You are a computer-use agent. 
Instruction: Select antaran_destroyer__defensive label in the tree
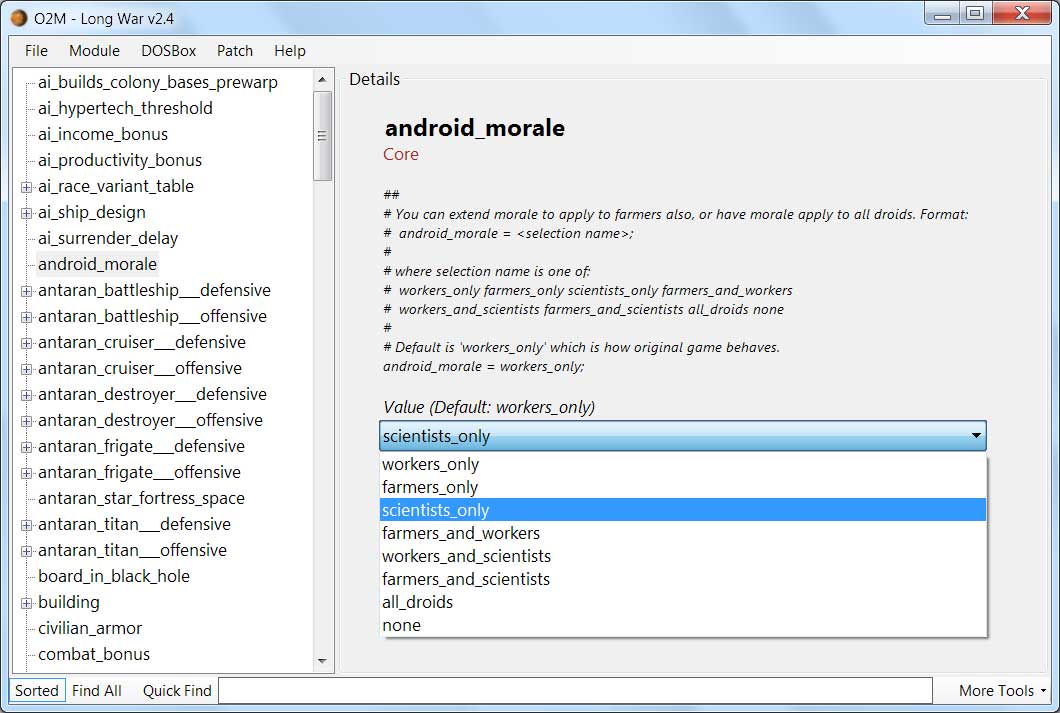[x=152, y=395]
